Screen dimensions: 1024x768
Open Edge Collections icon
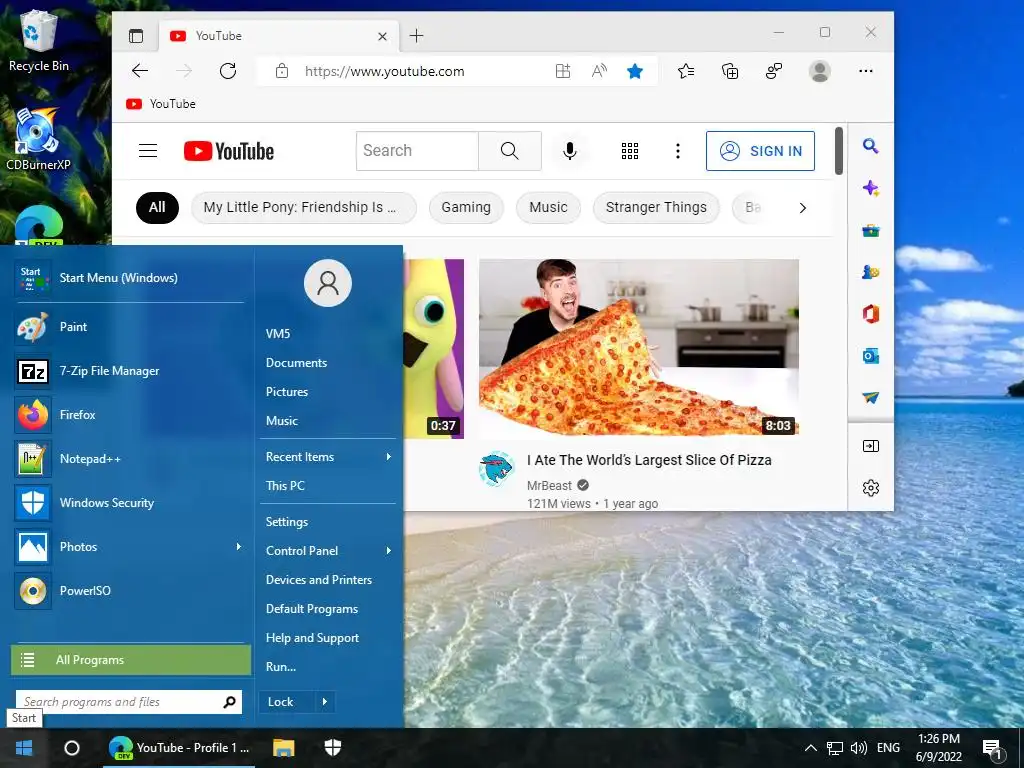(x=730, y=71)
